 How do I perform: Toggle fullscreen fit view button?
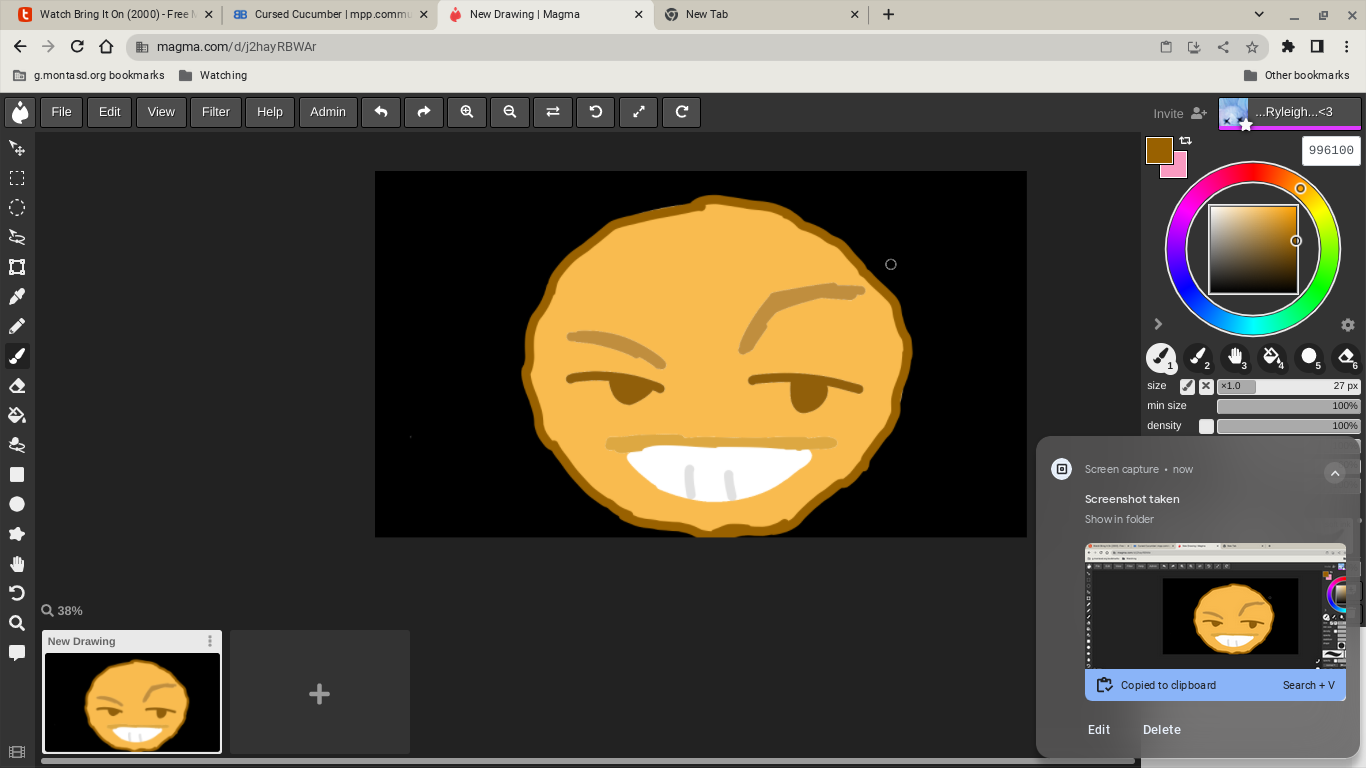(639, 112)
